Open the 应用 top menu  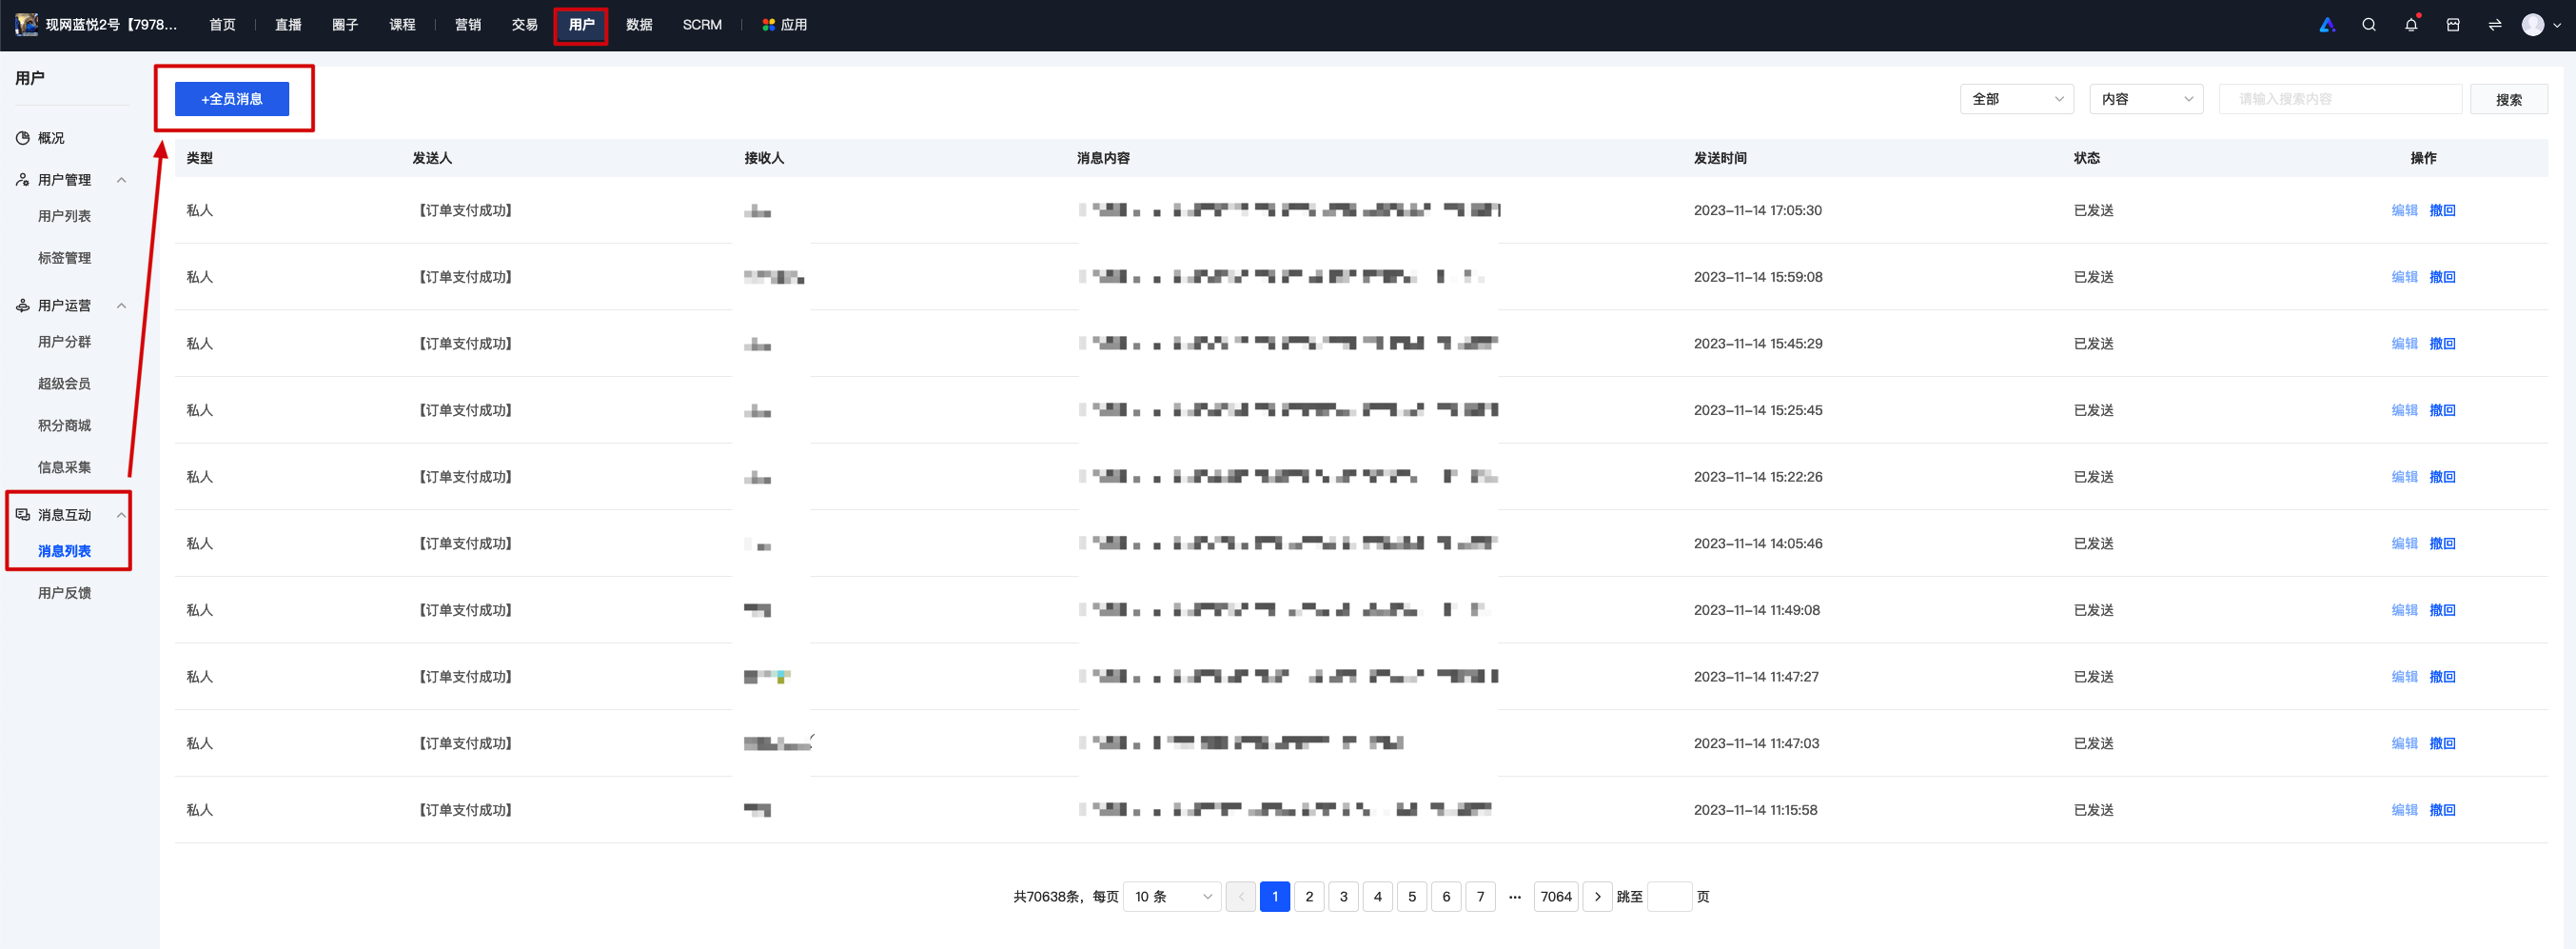pos(785,25)
